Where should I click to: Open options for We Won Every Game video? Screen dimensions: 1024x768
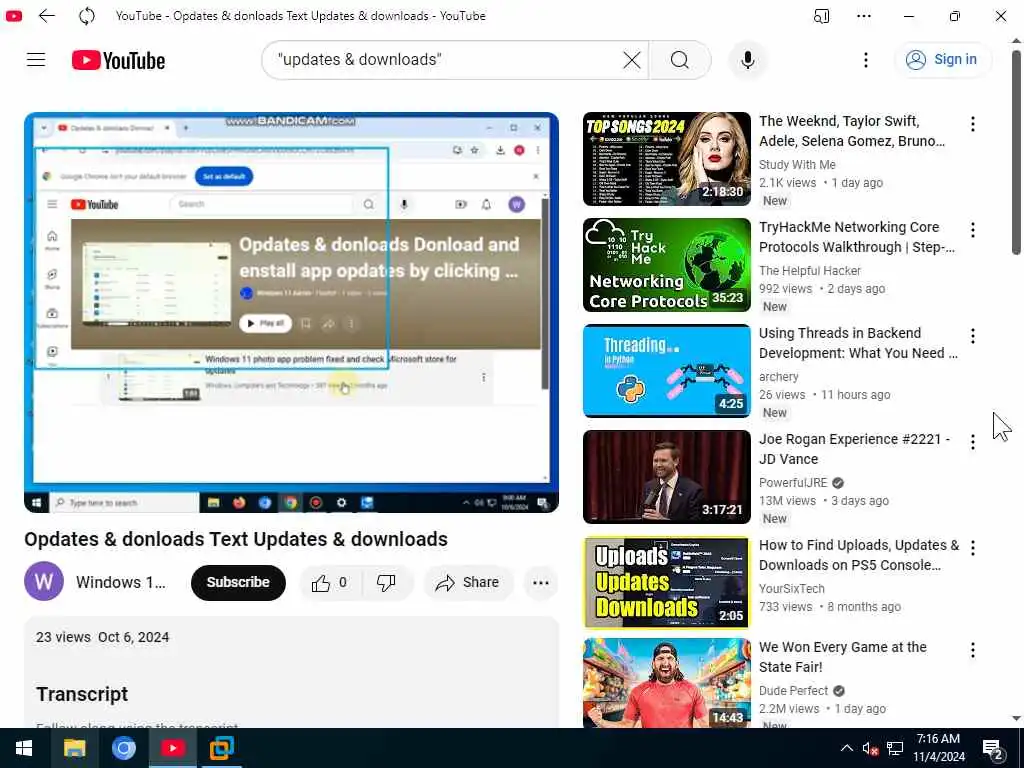[x=972, y=650]
